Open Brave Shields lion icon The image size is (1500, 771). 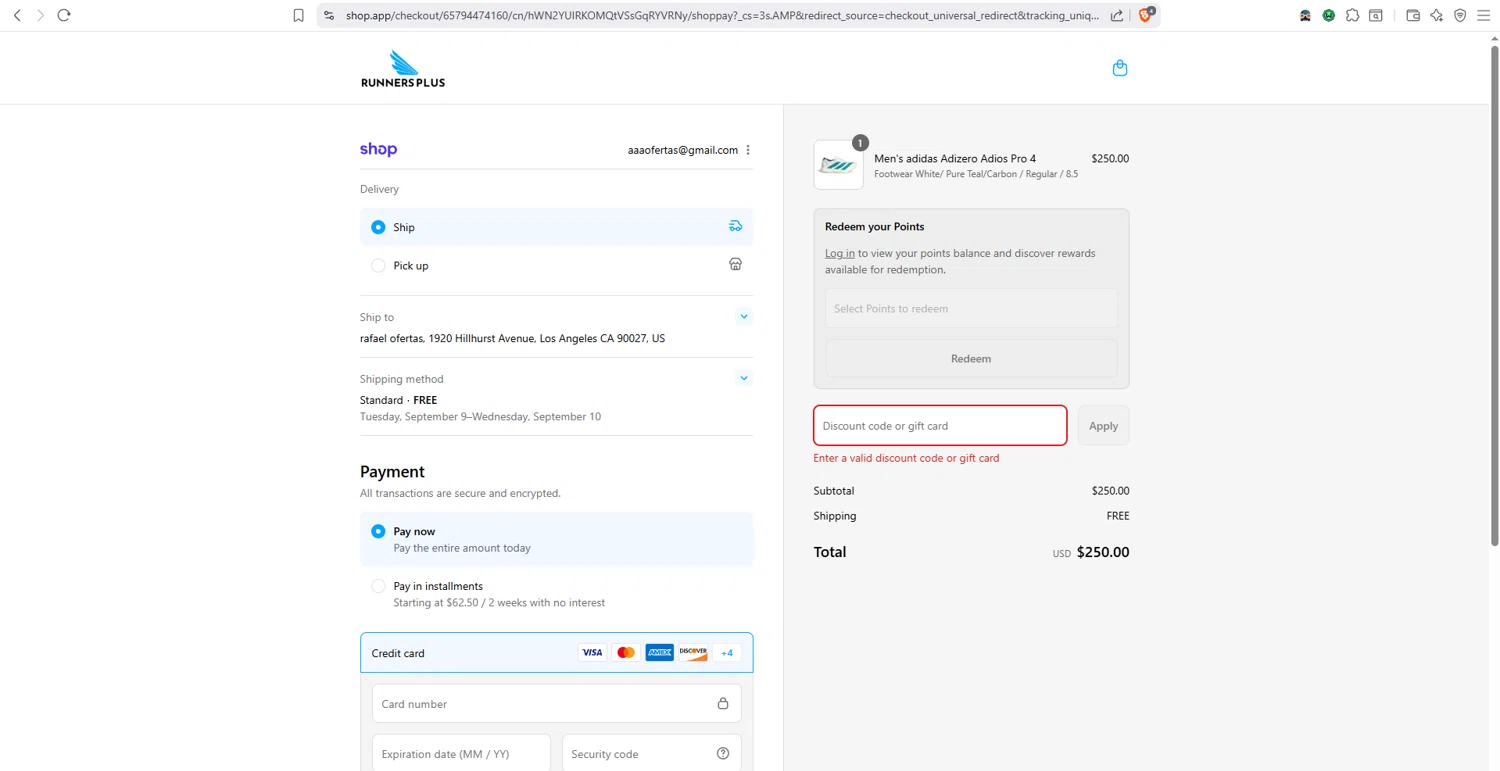pos(1146,15)
